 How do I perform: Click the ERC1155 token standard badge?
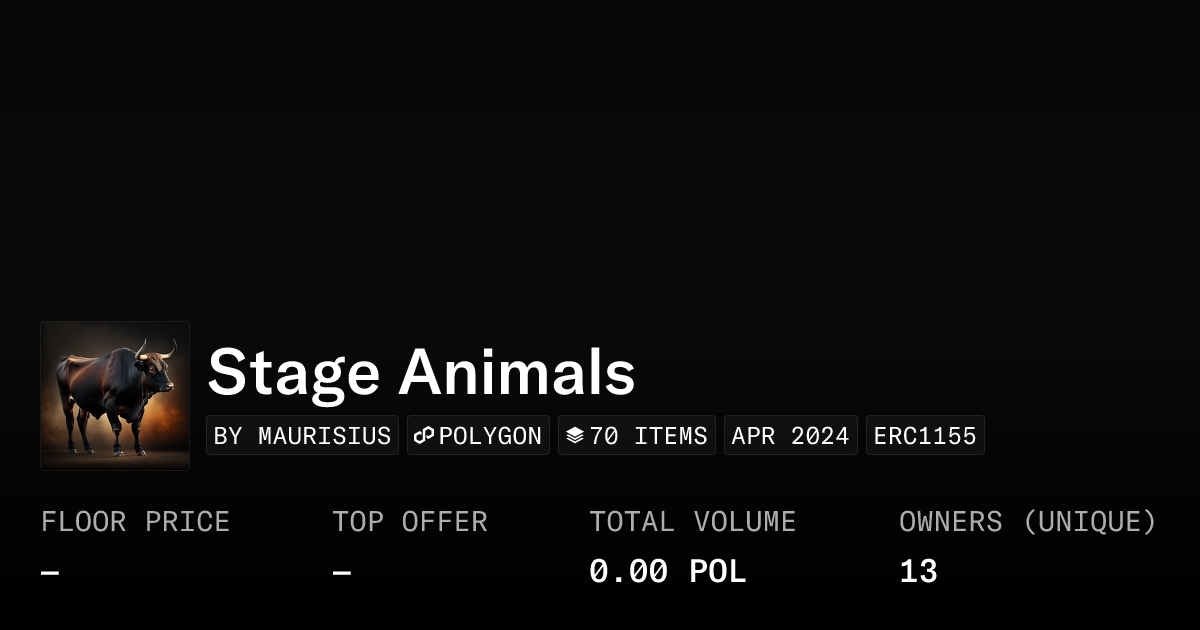925,436
